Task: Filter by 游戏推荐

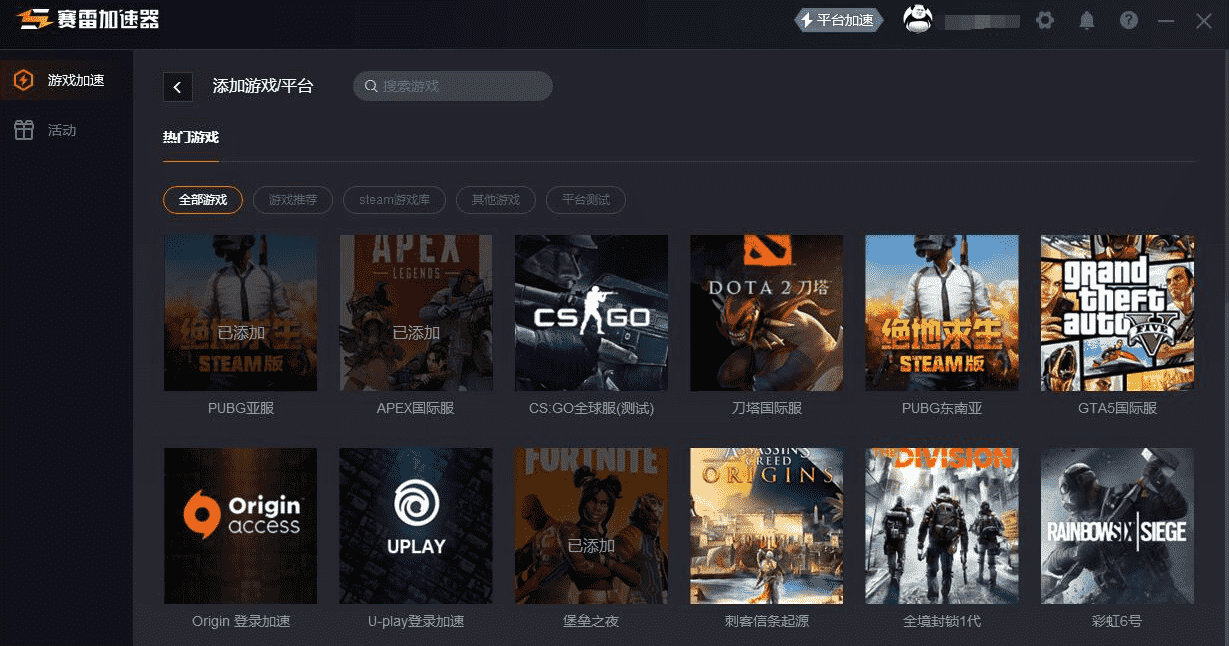Action: pyautogui.click(x=293, y=200)
